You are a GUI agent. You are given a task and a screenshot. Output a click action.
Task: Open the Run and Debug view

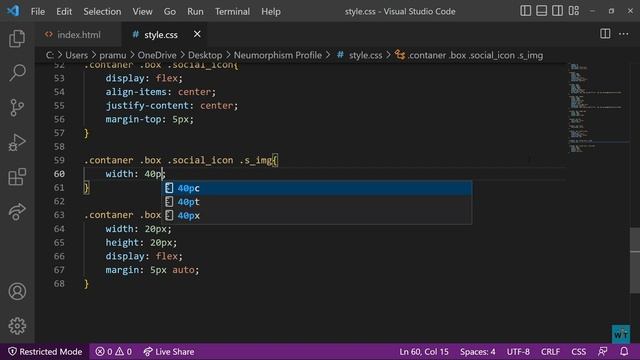(17, 142)
